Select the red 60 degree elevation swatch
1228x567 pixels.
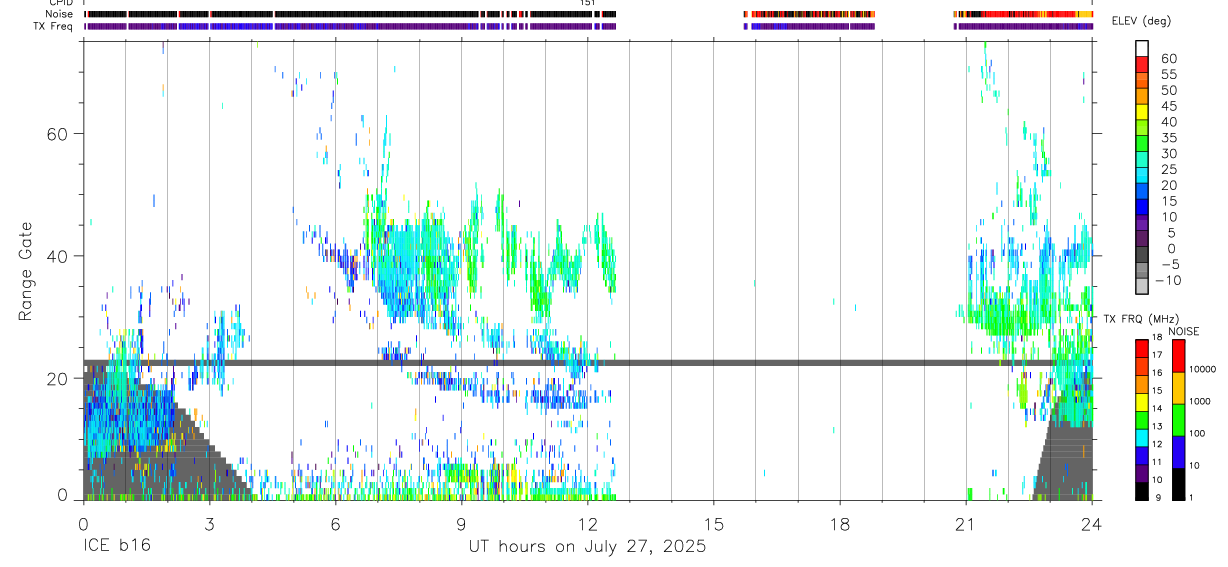(1141, 63)
